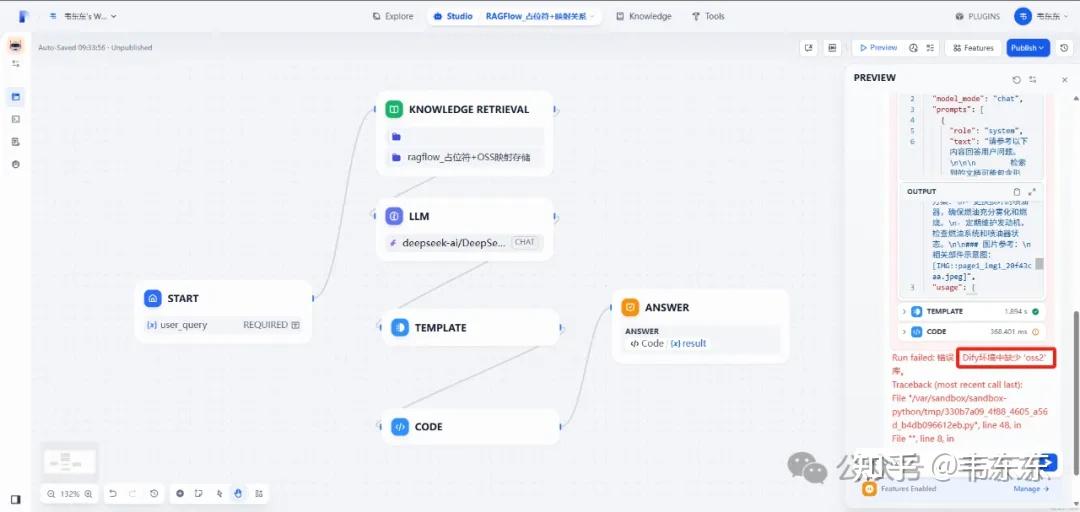Expand the CODE trace row

[970, 331]
